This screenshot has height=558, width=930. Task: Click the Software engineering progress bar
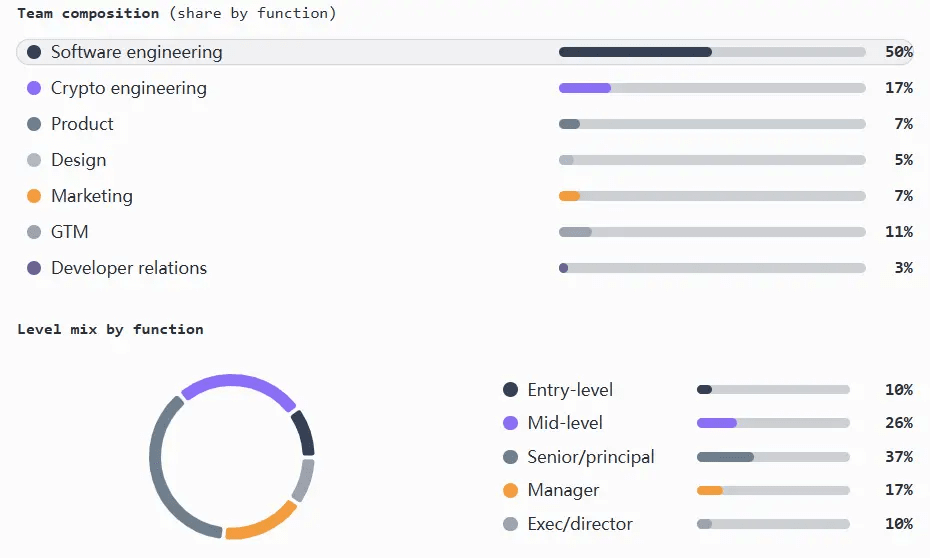click(x=712, y=52)
